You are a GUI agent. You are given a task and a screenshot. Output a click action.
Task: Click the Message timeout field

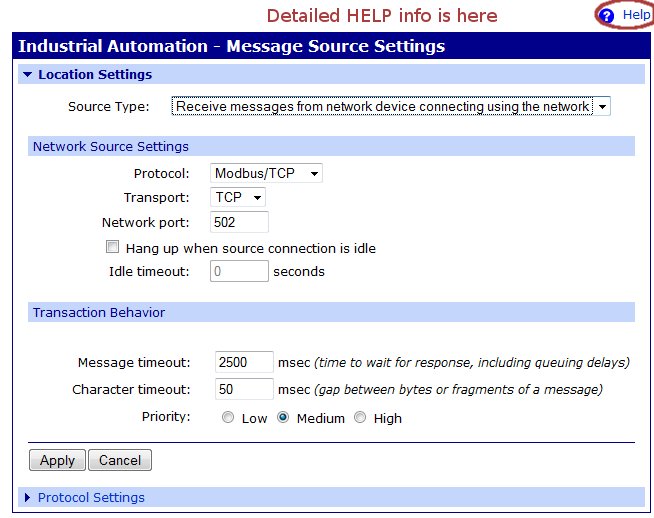point(244,362)
